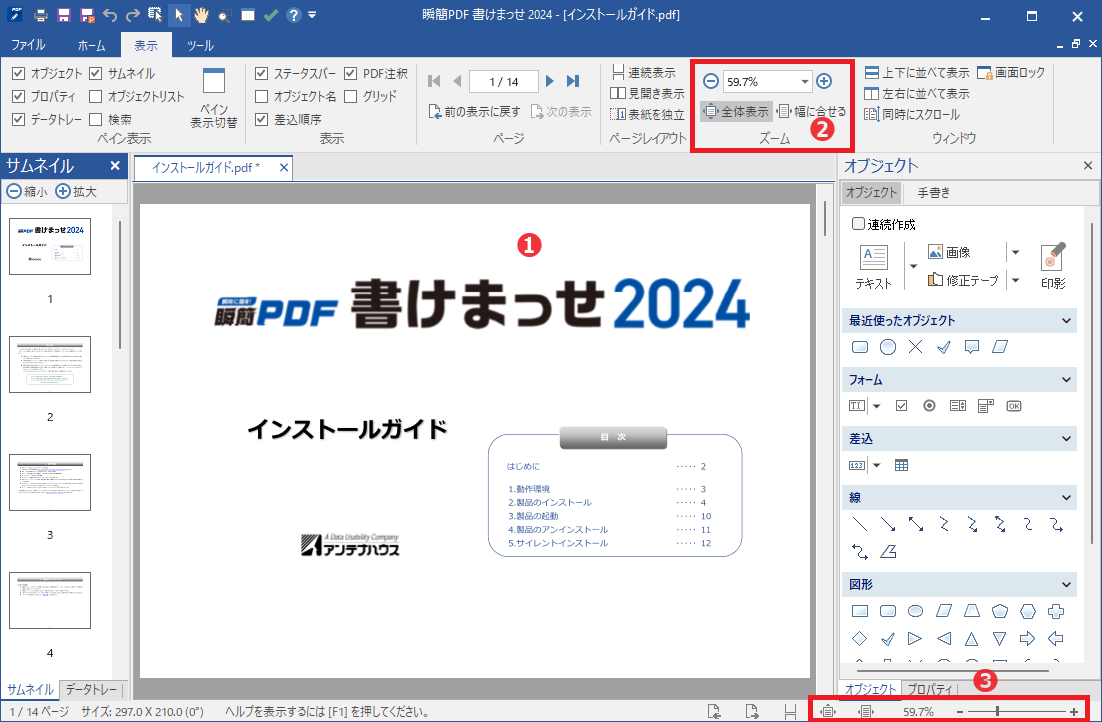Click the save icon in title bar
The height and width of the screenshot is (722, 1102).
coord(64,15)
